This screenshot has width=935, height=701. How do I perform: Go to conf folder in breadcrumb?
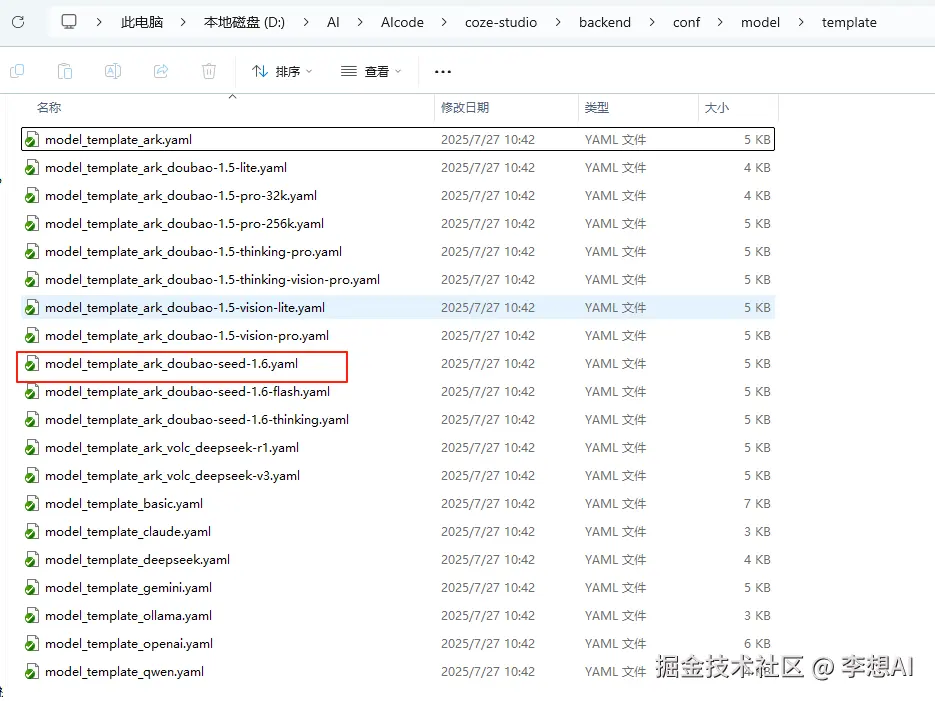click(x=686, y=22)
